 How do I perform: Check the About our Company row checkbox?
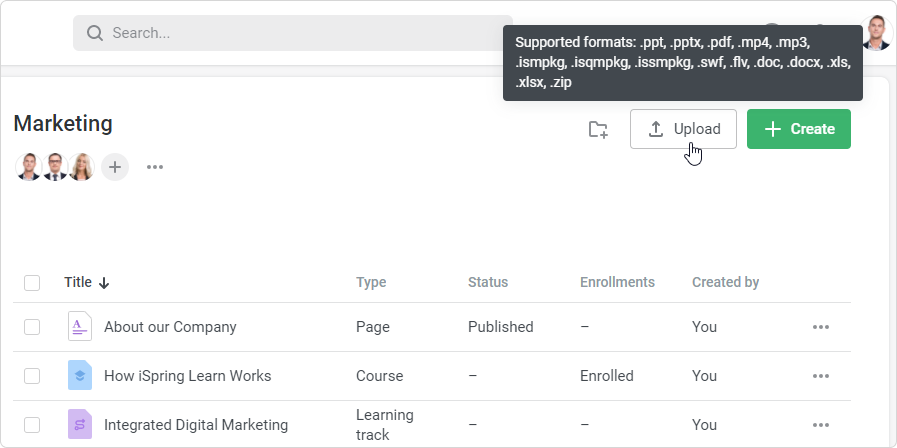(x=32, y=327)
